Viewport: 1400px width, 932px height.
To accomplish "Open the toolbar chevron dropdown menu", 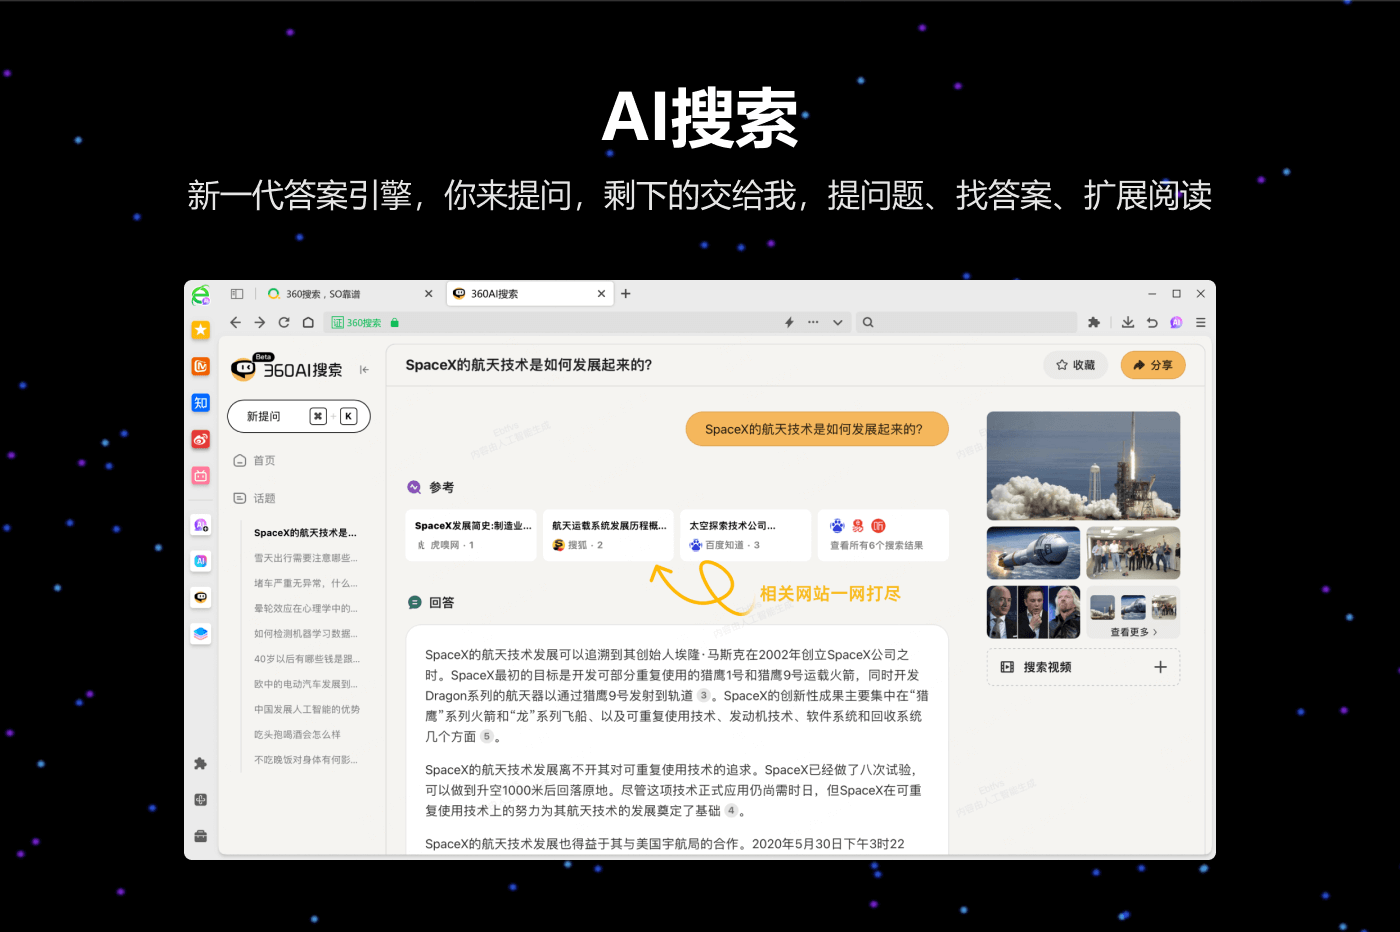I will [838, 322].
